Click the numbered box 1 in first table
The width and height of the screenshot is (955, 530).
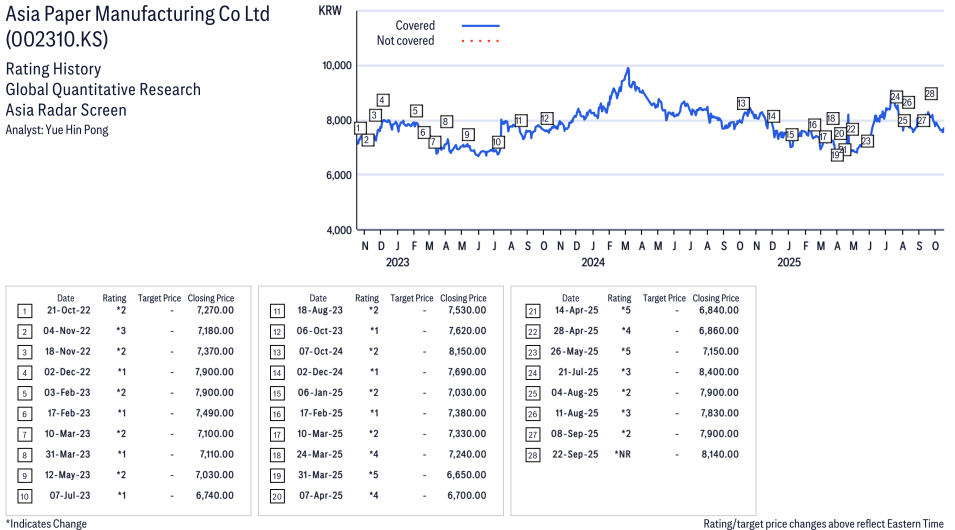24,310
